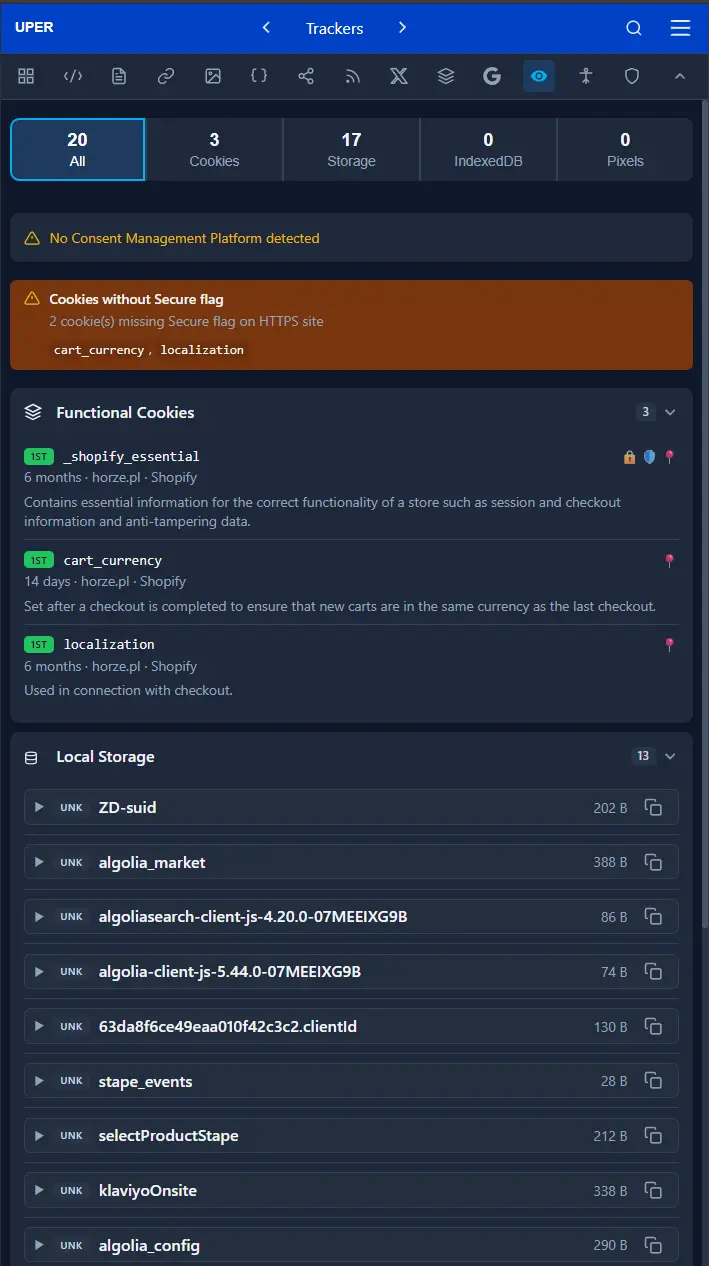Collapse the Local Storage section
The width and height of the screenshot is (709, 1266).
click(671, 756)
